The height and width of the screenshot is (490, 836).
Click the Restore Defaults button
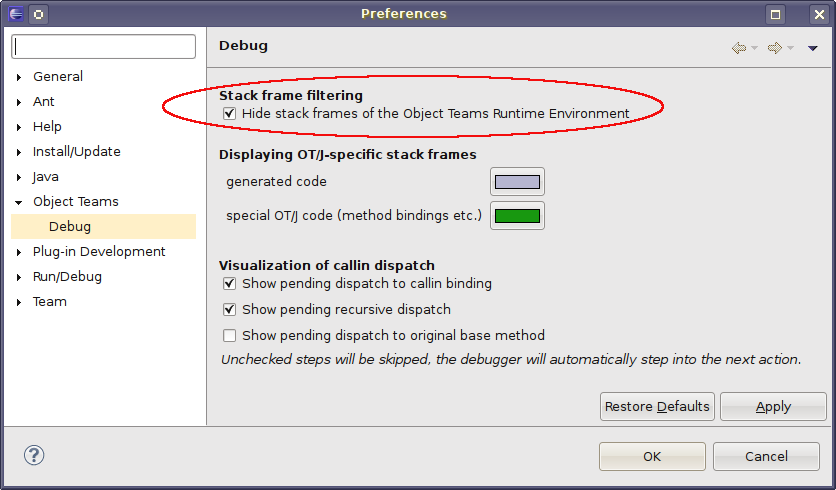coord(657,407)
